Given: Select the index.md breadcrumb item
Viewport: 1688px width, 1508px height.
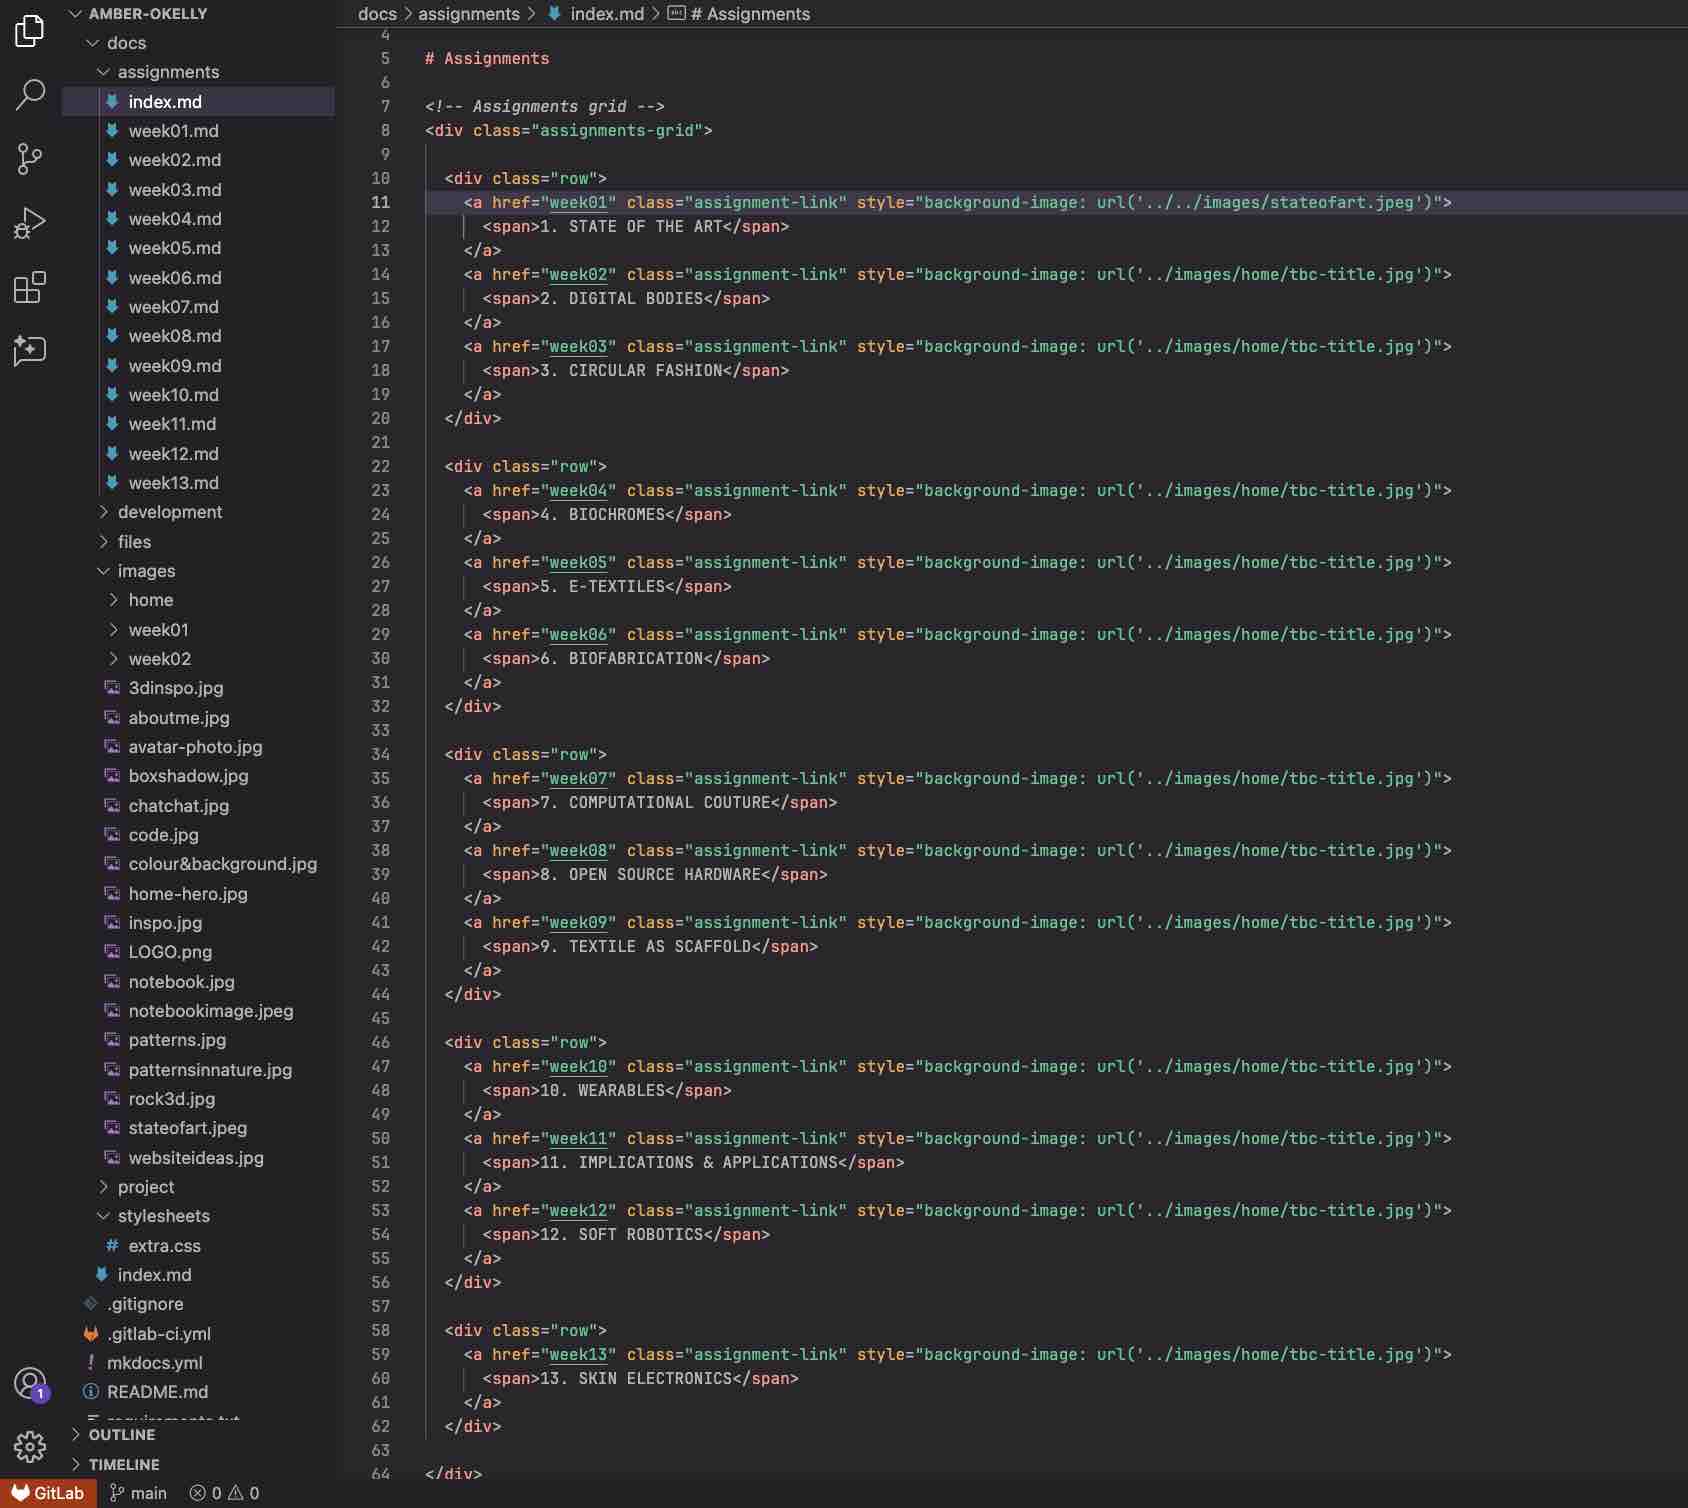Looking at the screenshot, I should (606, 14).
